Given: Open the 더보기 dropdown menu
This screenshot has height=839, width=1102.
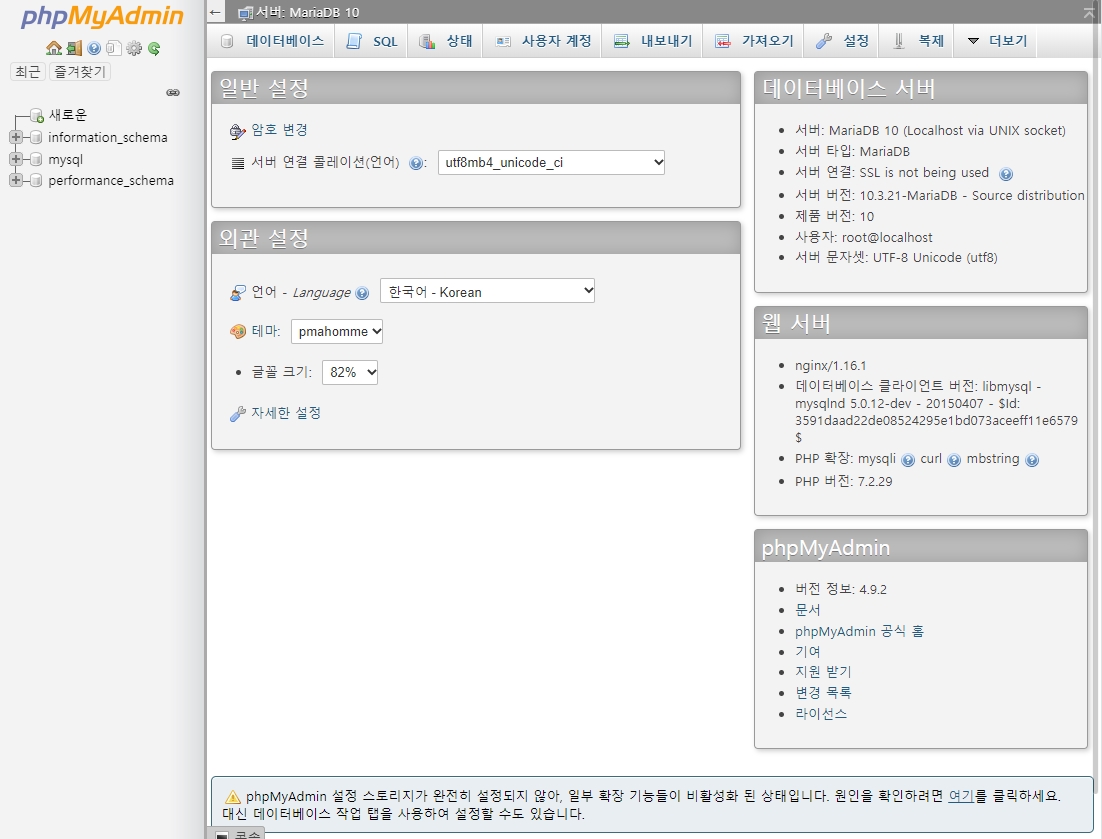Looking at the screenshot, I should click(x=997, y=41).
